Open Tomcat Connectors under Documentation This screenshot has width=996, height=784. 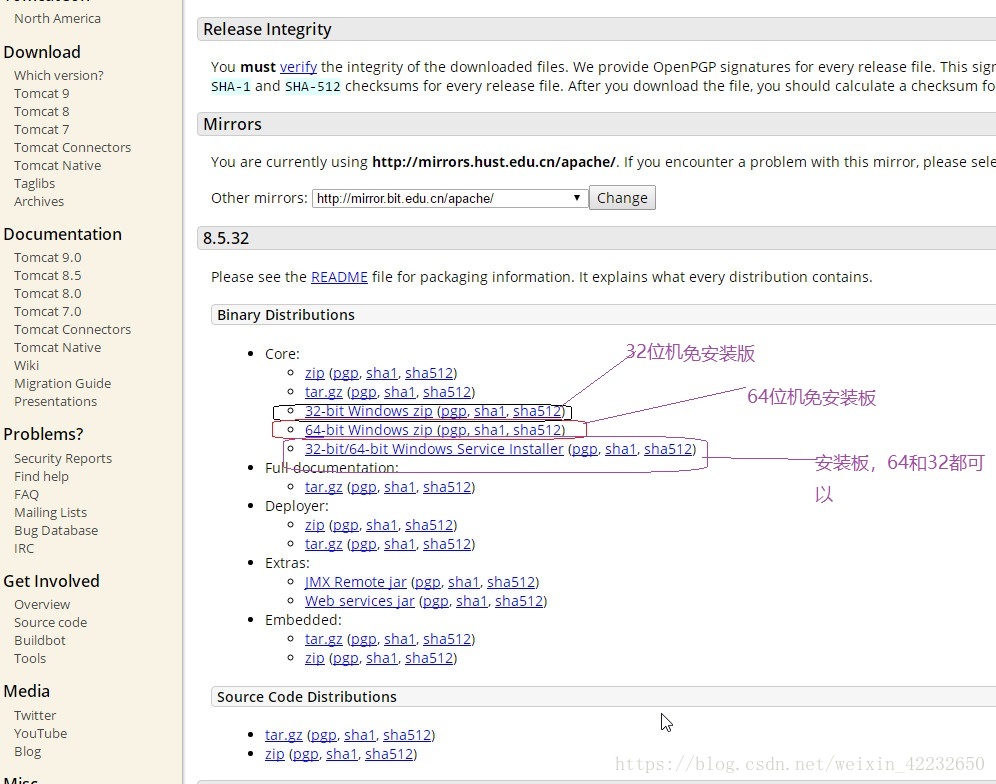[x=72, y=330]
